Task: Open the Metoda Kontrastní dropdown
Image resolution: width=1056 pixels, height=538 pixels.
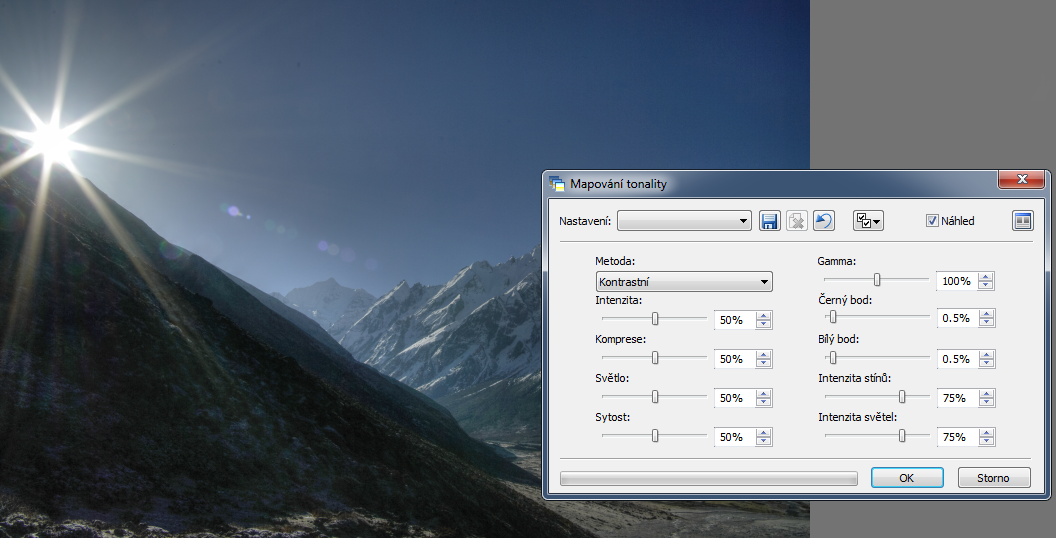Action: tap(684, 282)
